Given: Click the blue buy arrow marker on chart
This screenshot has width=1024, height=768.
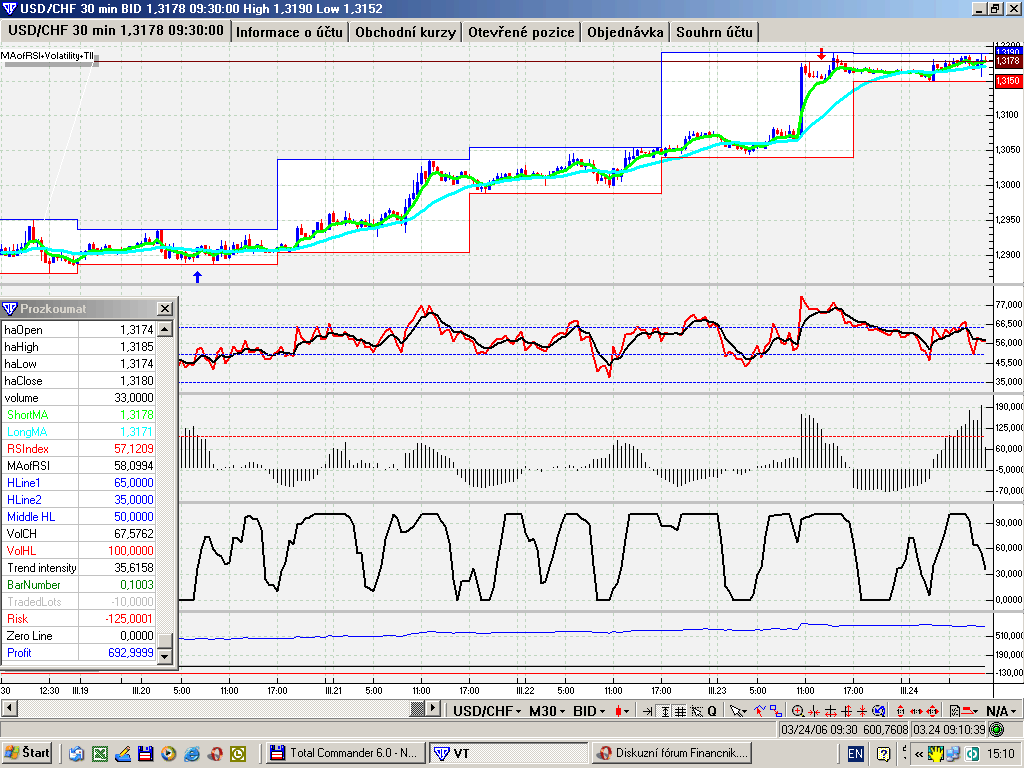Looking at the screenshot, I should click(x=197, y=277).
